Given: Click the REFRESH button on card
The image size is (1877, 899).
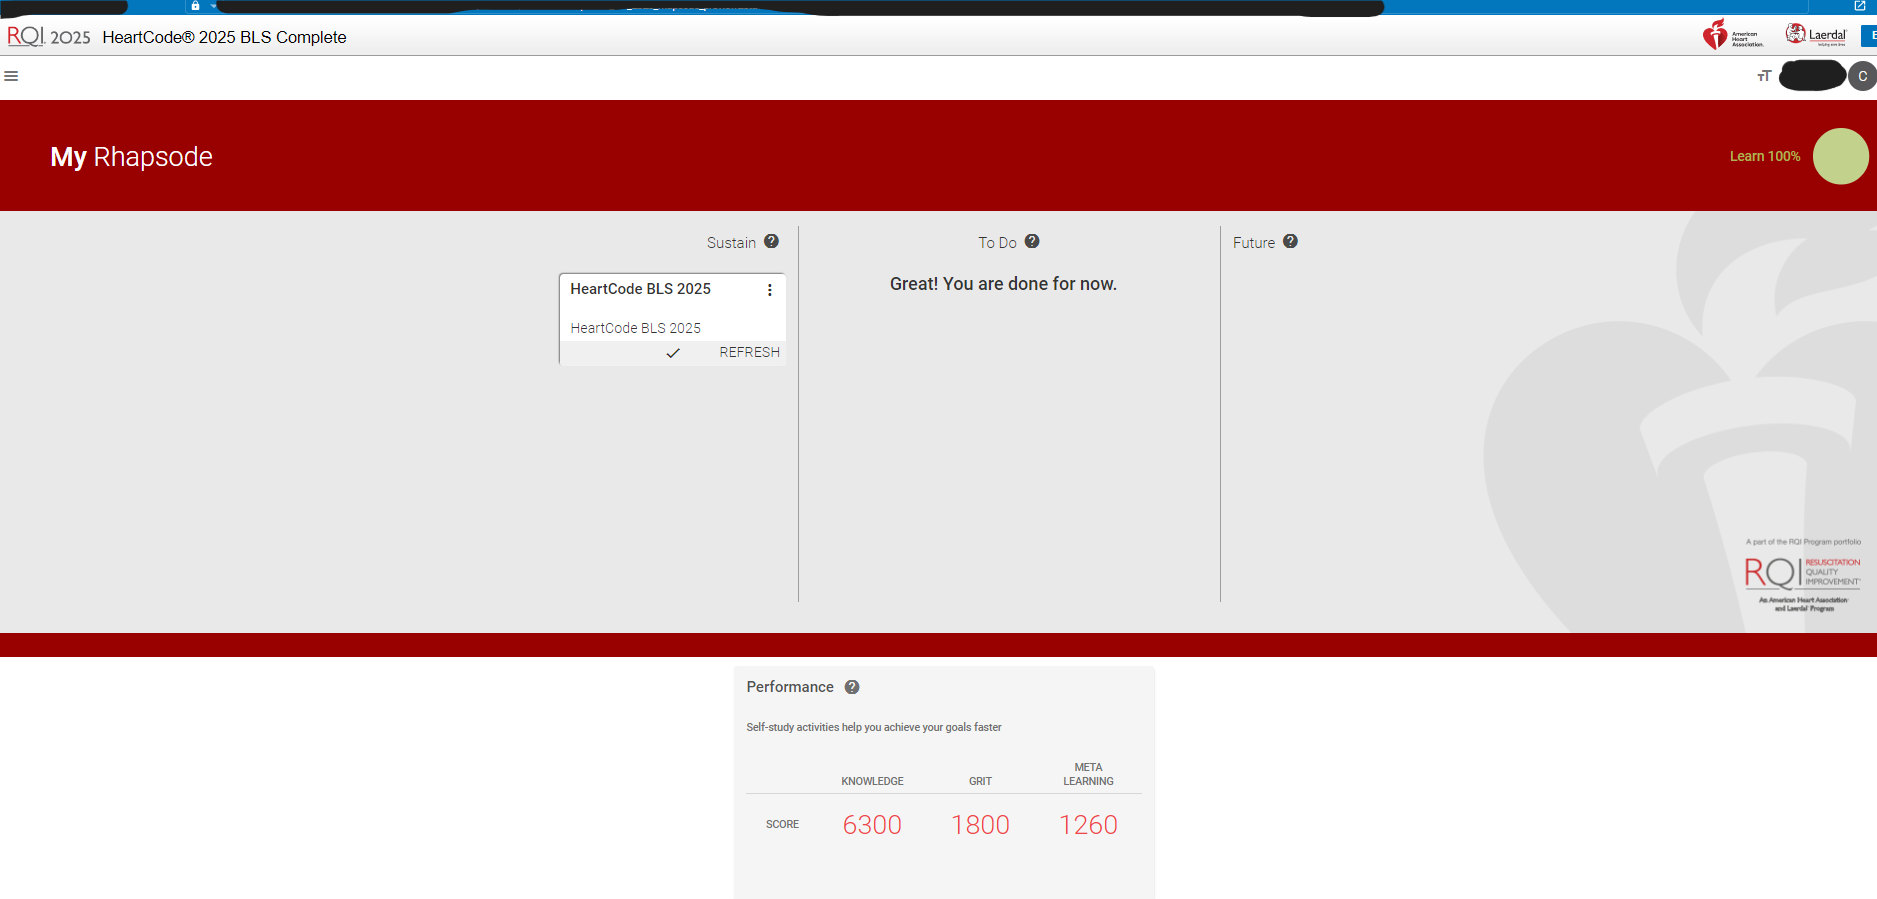Looking at the screenshot, I should (x=749, y=352).
